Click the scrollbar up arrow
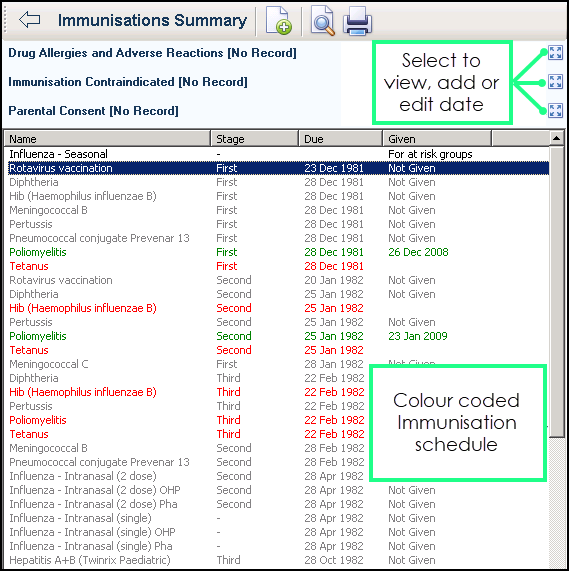Image resolution: width=569 pixels, height=571 pixels. point(556,138)
